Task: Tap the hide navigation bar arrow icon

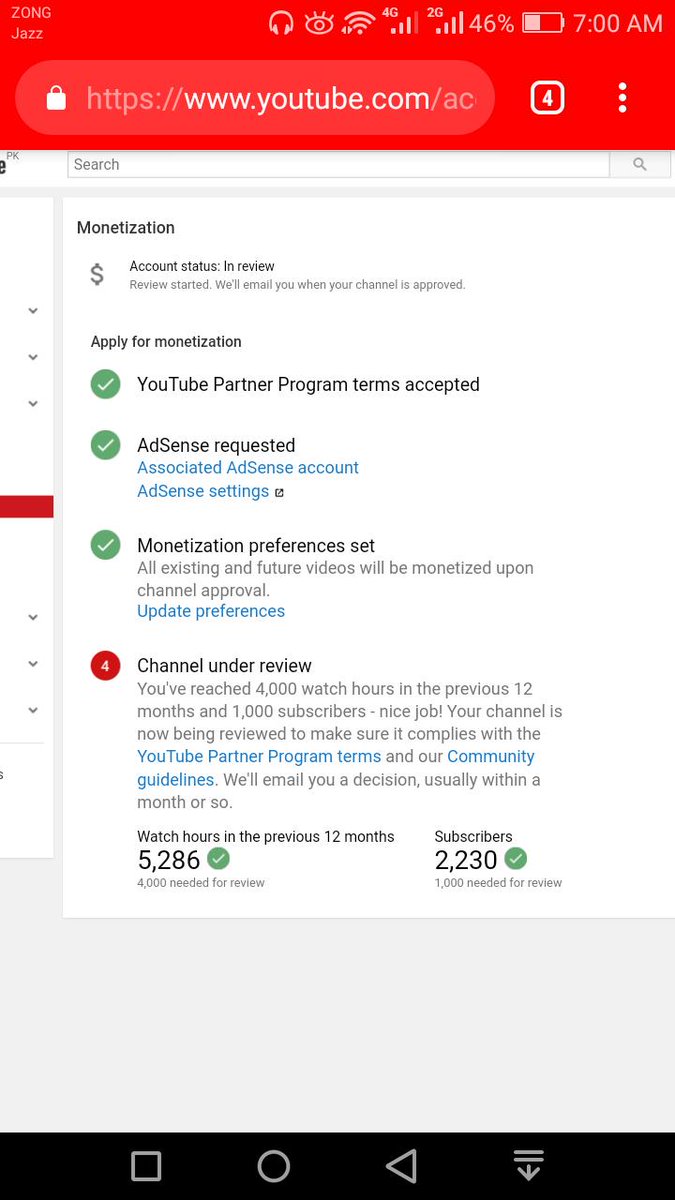Action: click(x=528, y=1166)
